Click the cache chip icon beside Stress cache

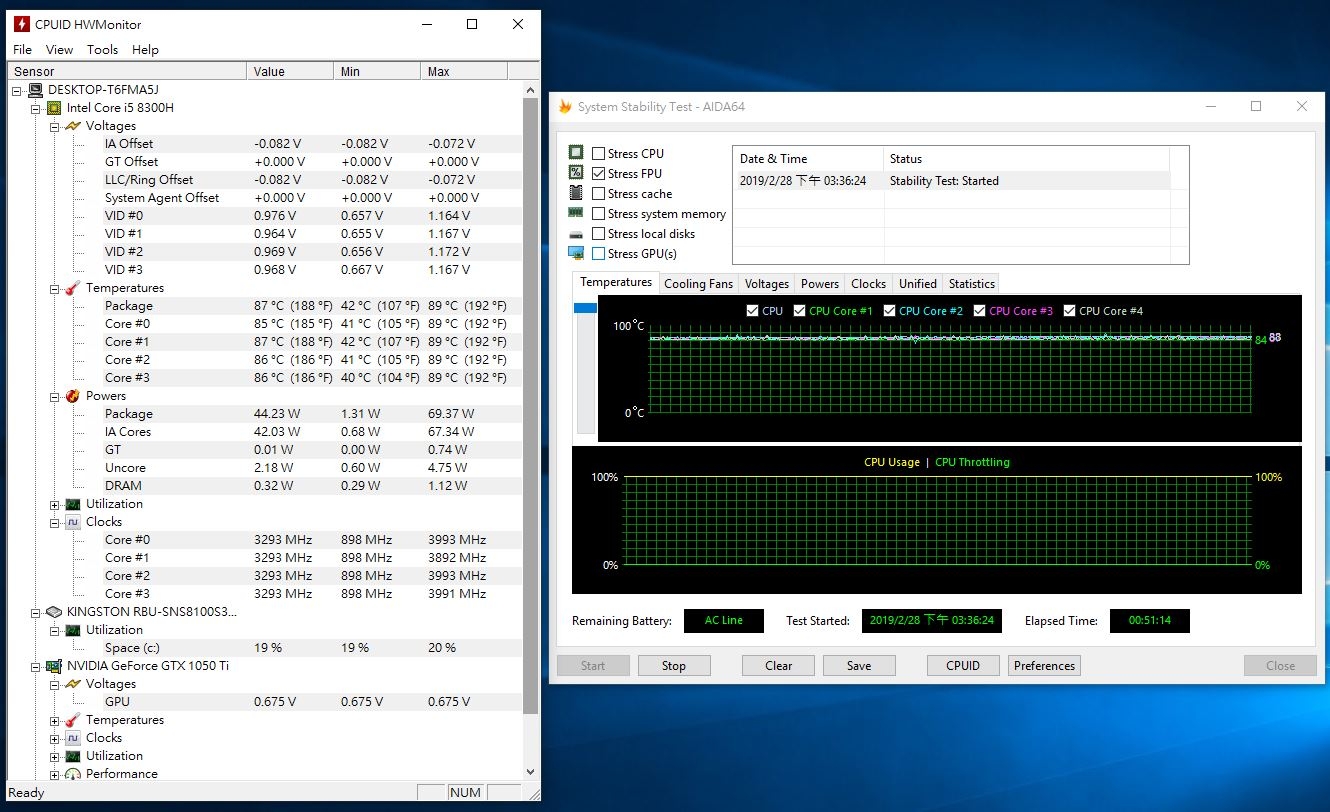click(x=576, y=193)
